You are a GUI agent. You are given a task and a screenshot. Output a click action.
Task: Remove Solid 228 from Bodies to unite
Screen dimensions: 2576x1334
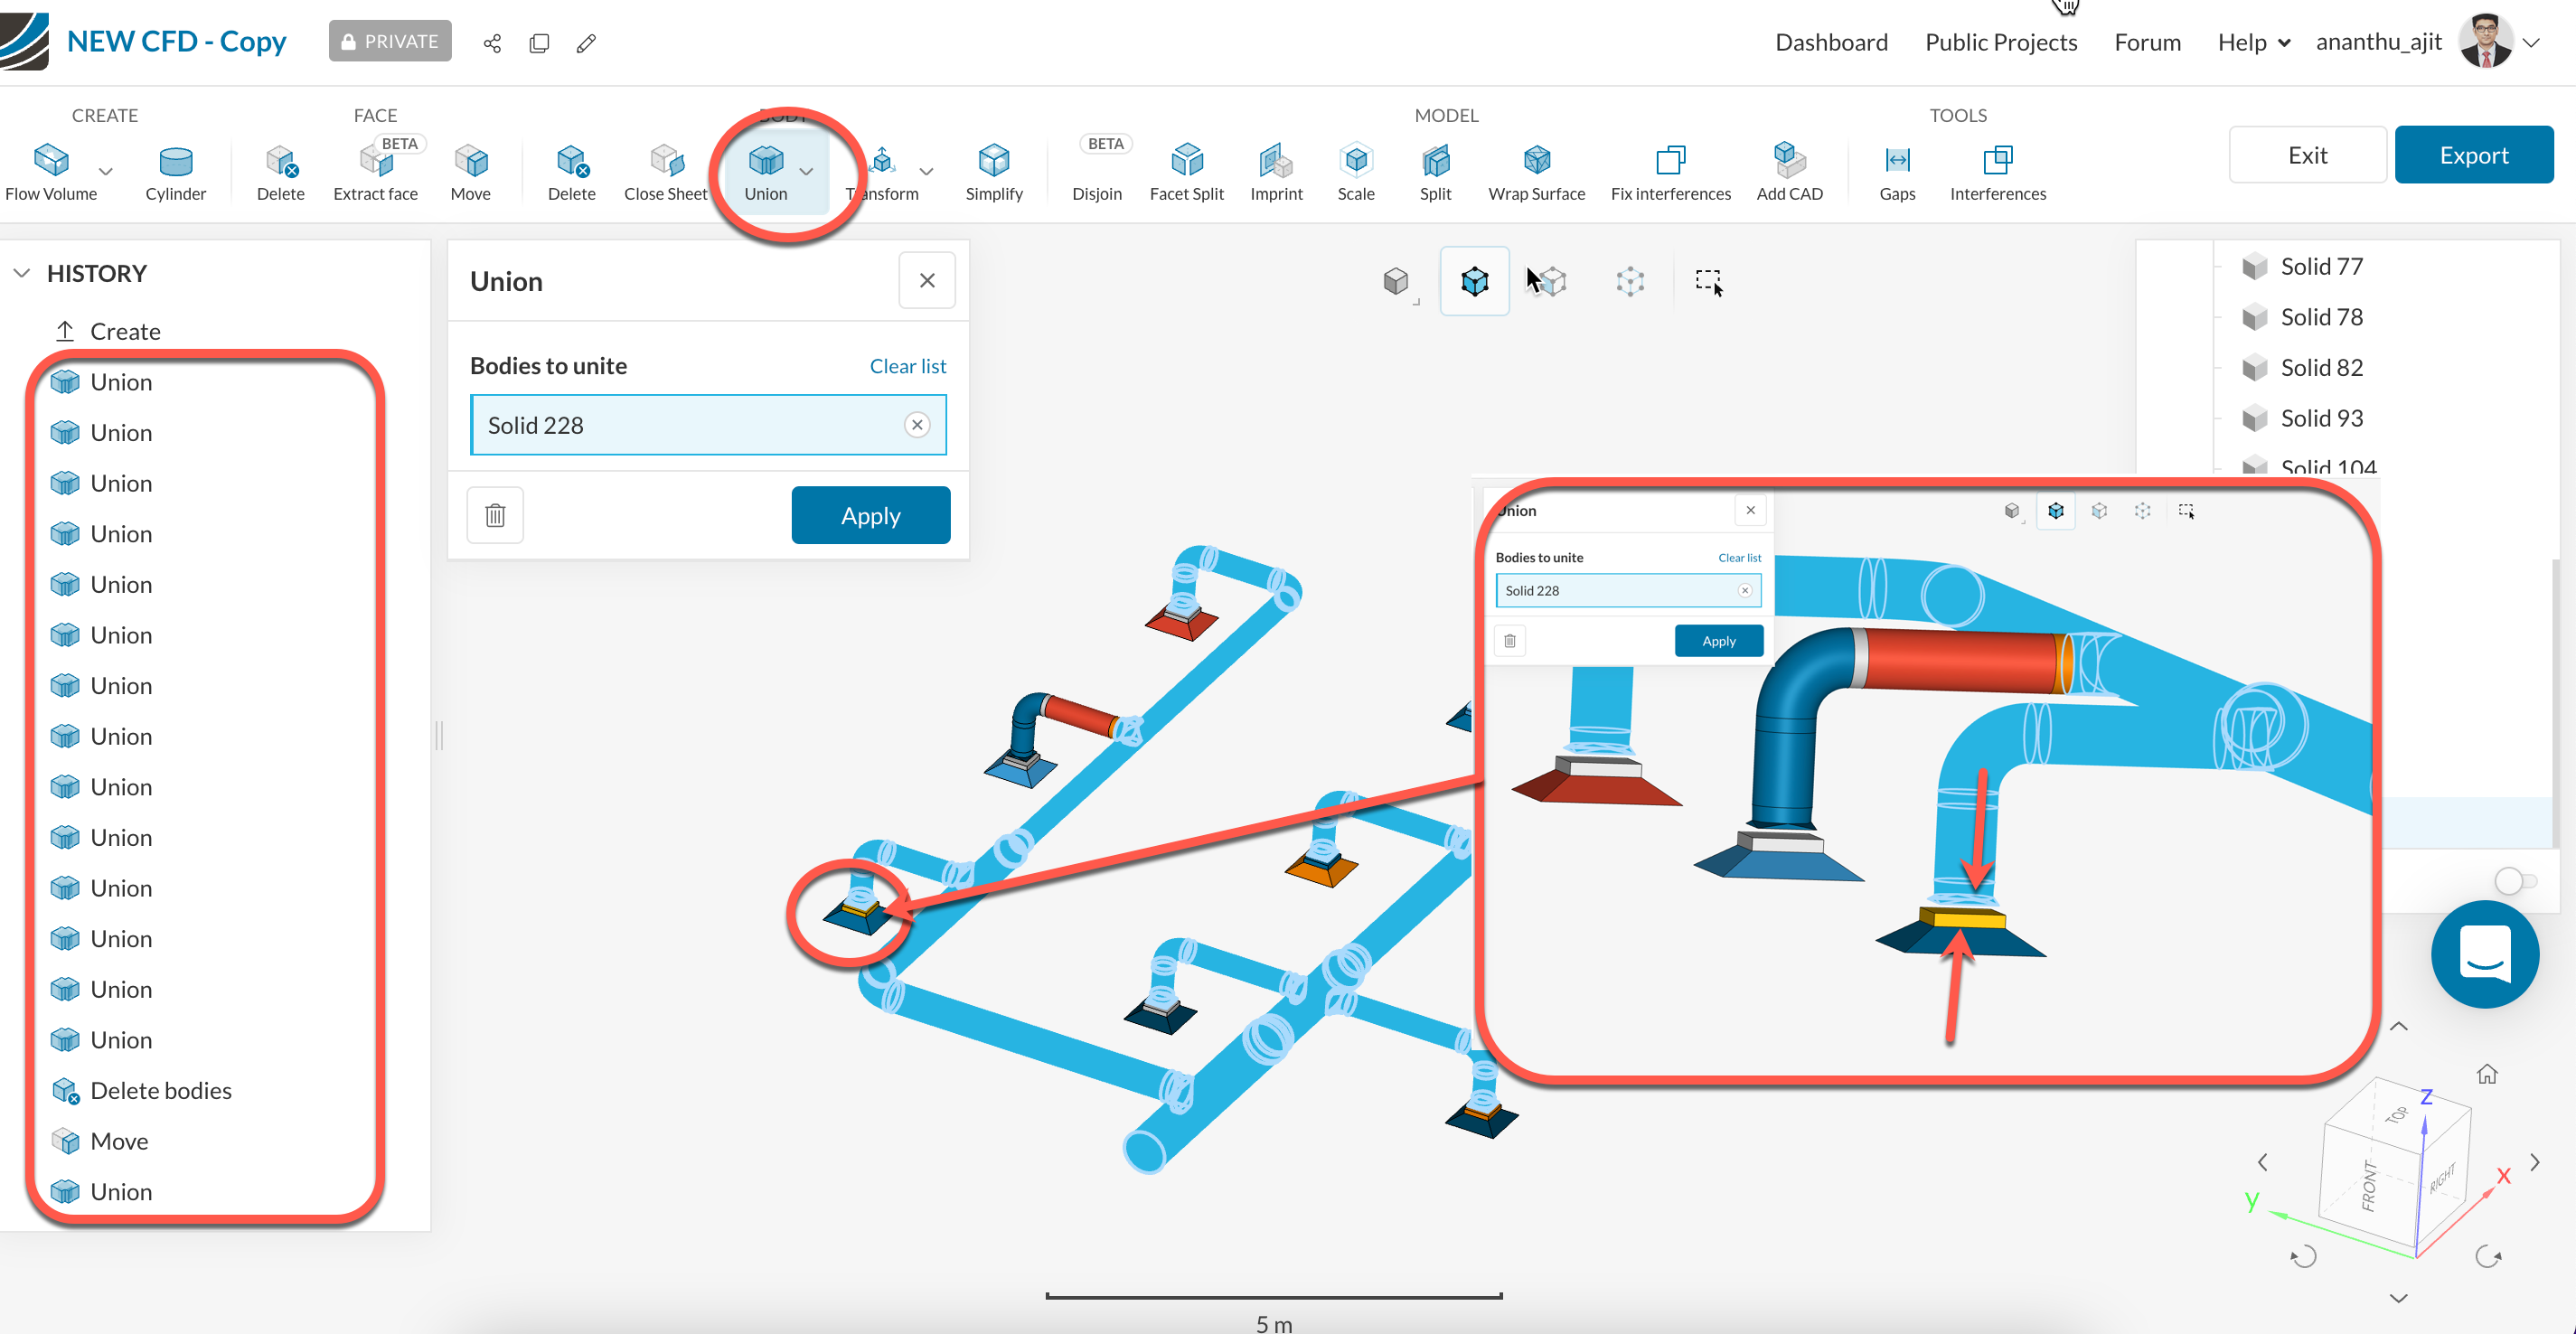tap(916, 424)
